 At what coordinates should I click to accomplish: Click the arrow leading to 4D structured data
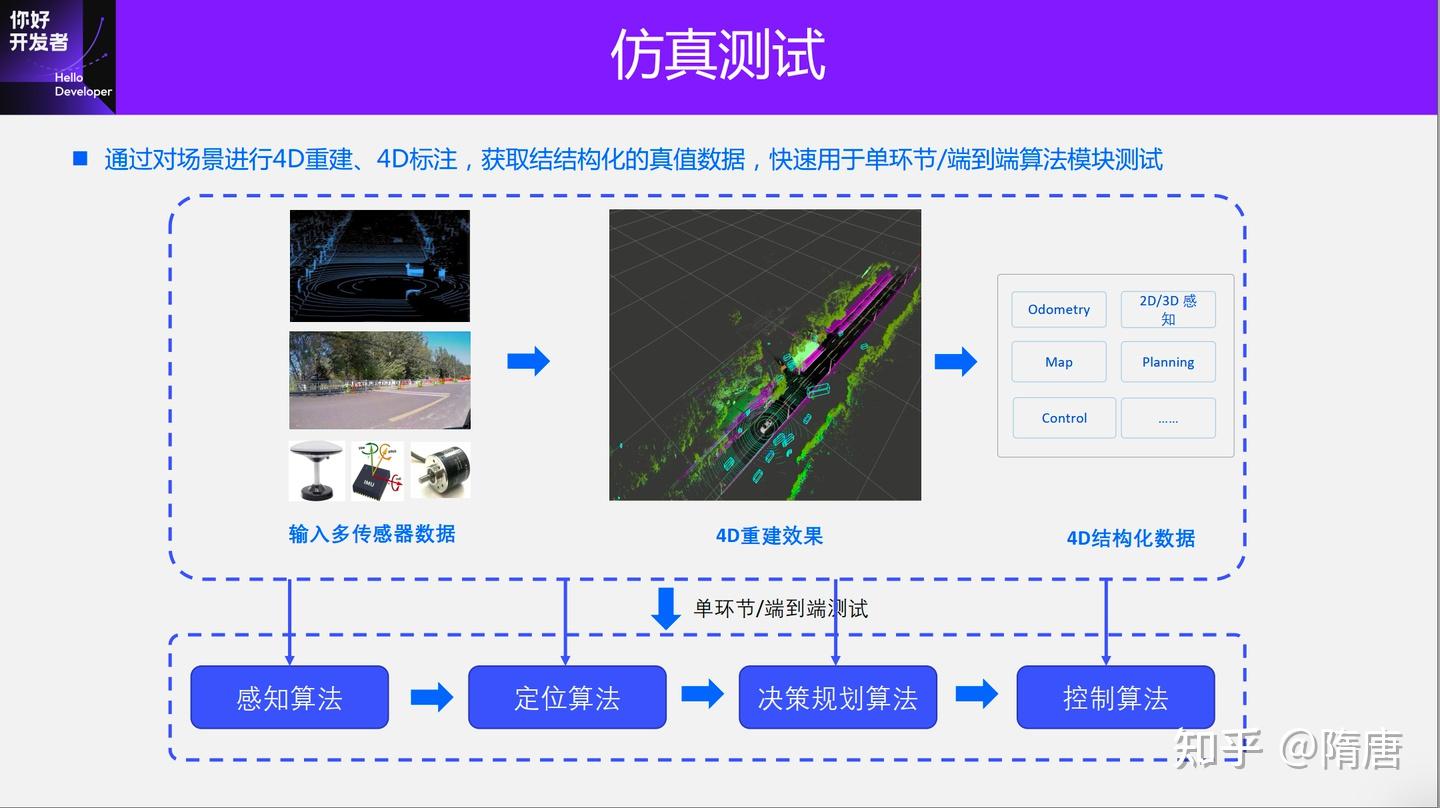pos(956,362)
